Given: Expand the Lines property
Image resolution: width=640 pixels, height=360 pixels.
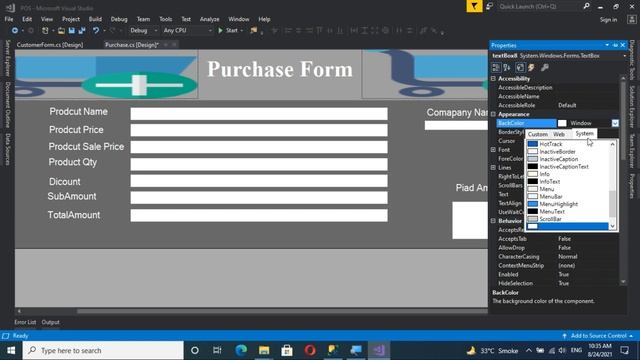Looking at the screenshot, I should tap(493, 168).
